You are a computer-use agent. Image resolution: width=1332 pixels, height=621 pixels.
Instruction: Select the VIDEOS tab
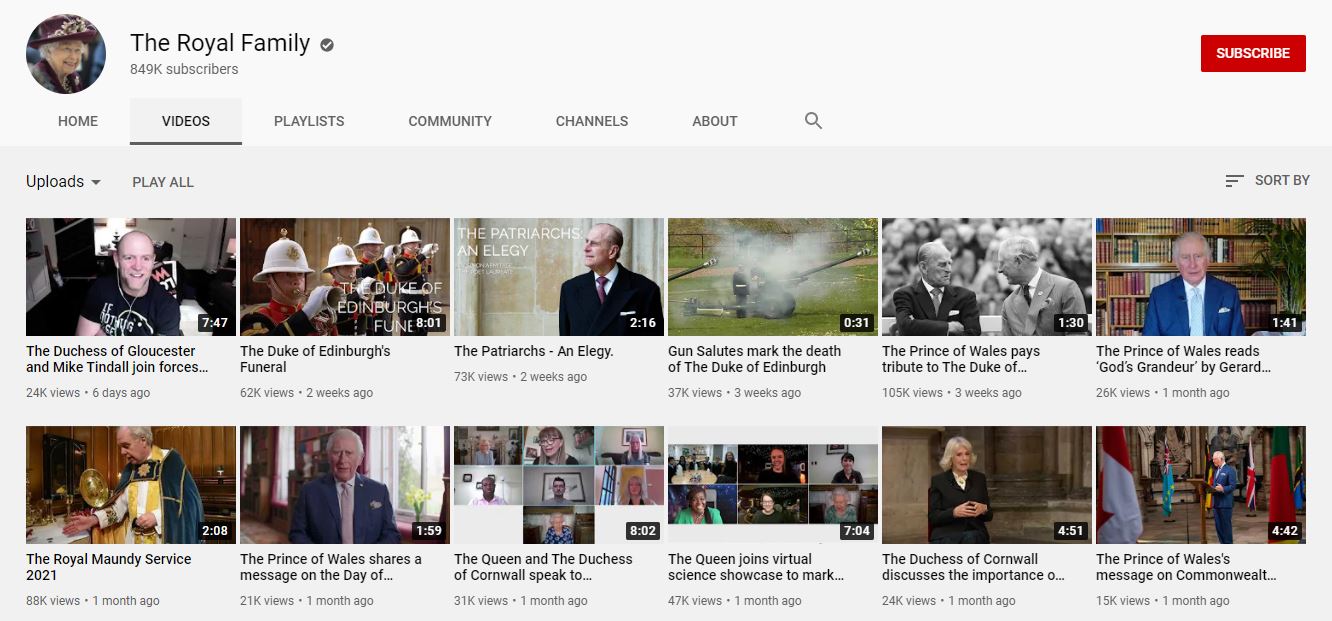[186, 121]
